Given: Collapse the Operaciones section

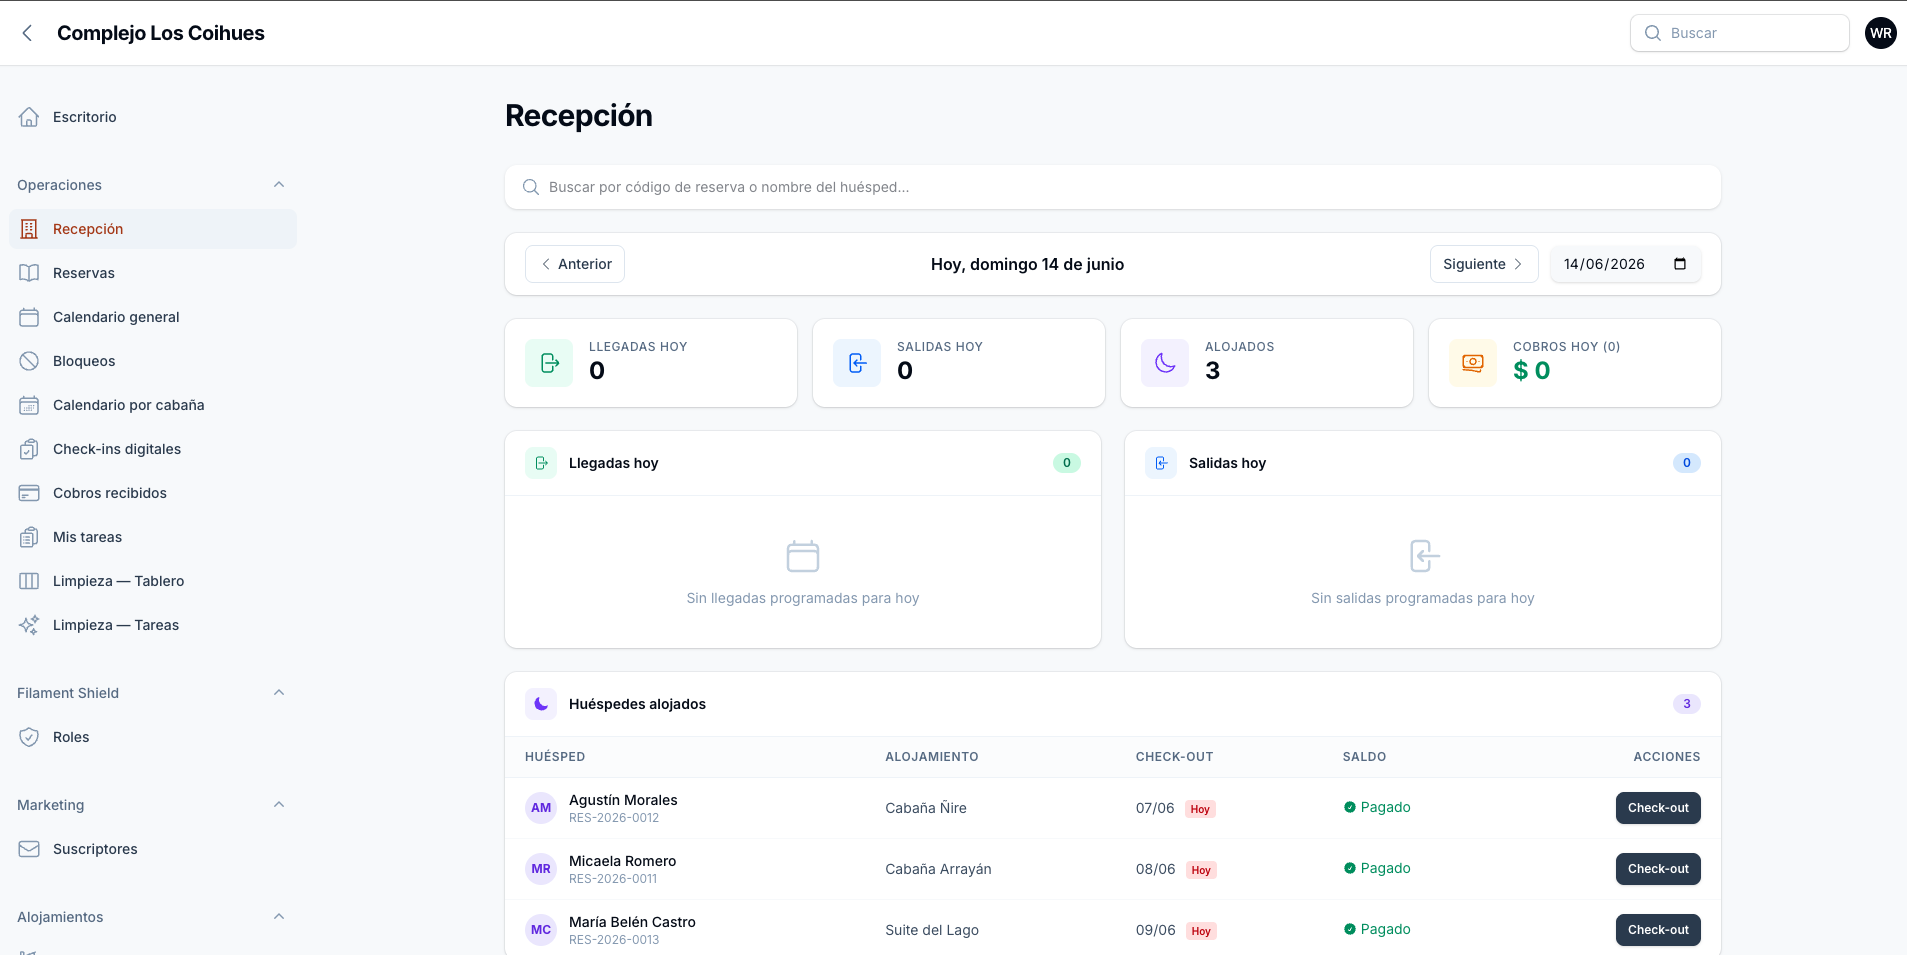Looking at the screenshot, I should tap(279, 185).
